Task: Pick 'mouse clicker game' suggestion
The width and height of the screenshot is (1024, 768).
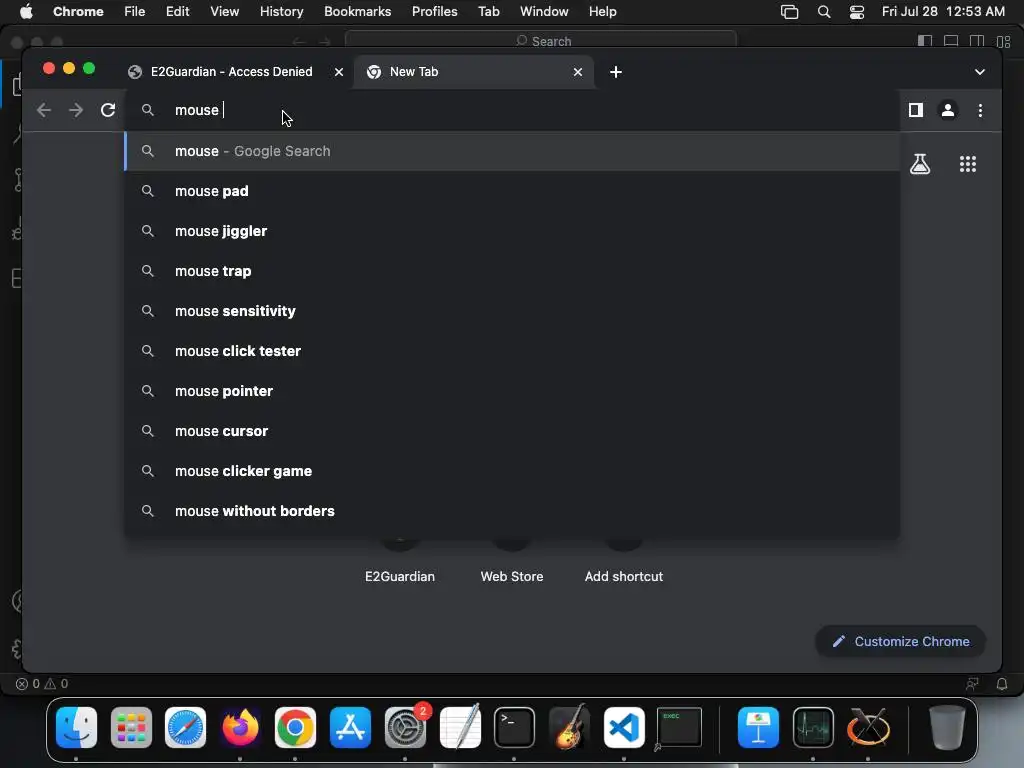Action: pyautogui.click(x=512, y=471)
